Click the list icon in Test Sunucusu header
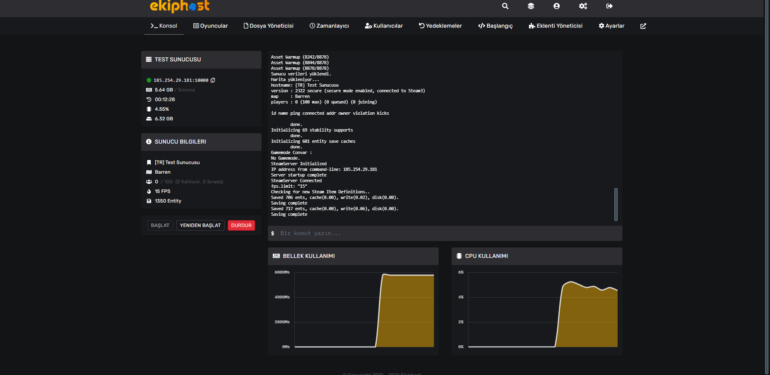This screenshot has height=375, width=770. coord(149,59)
